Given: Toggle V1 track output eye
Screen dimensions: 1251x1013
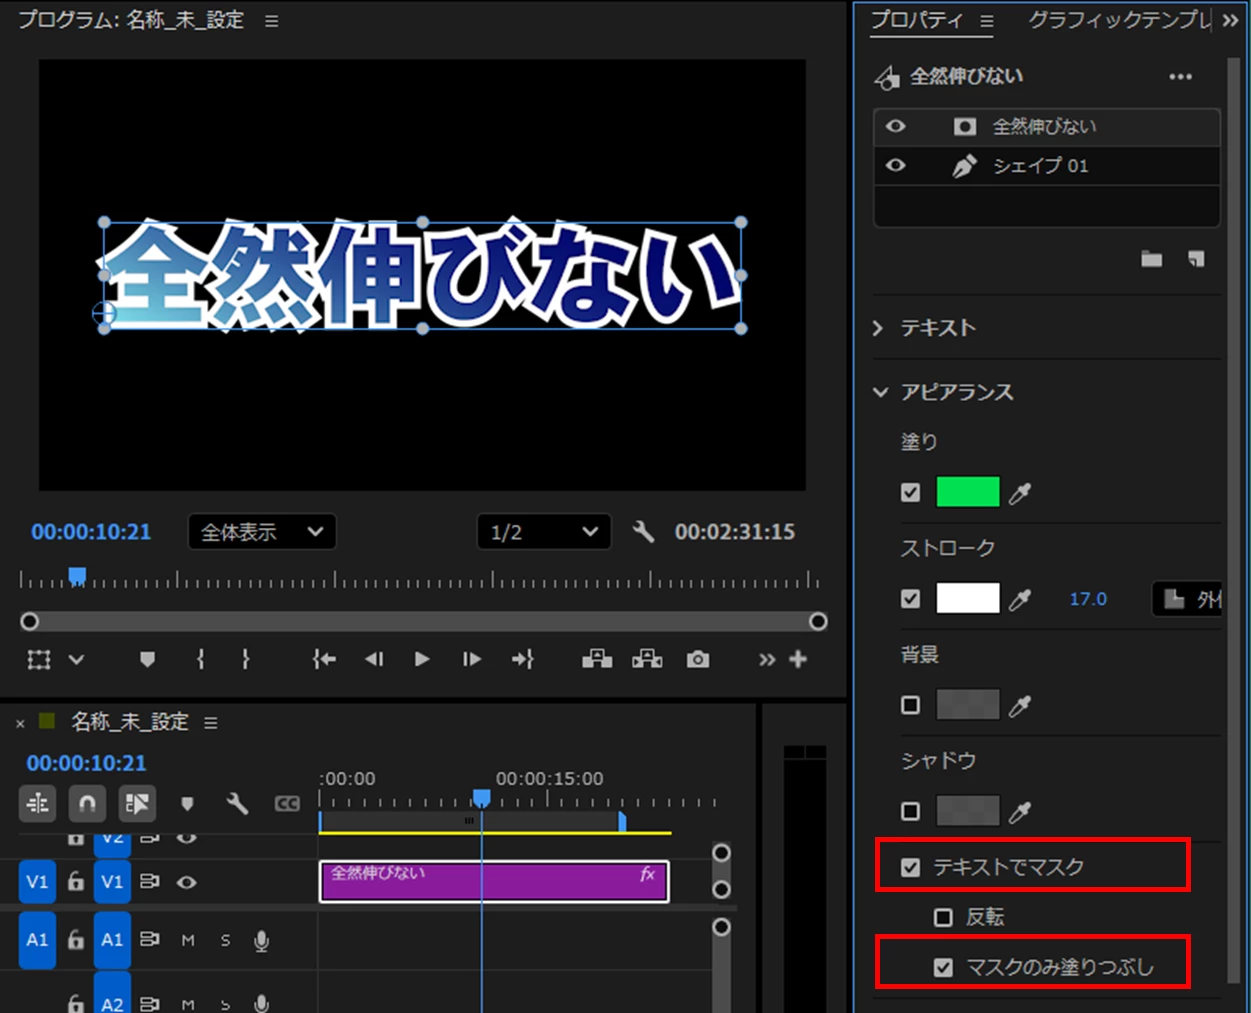Looking at the screenshot, I should click(187, 882).
